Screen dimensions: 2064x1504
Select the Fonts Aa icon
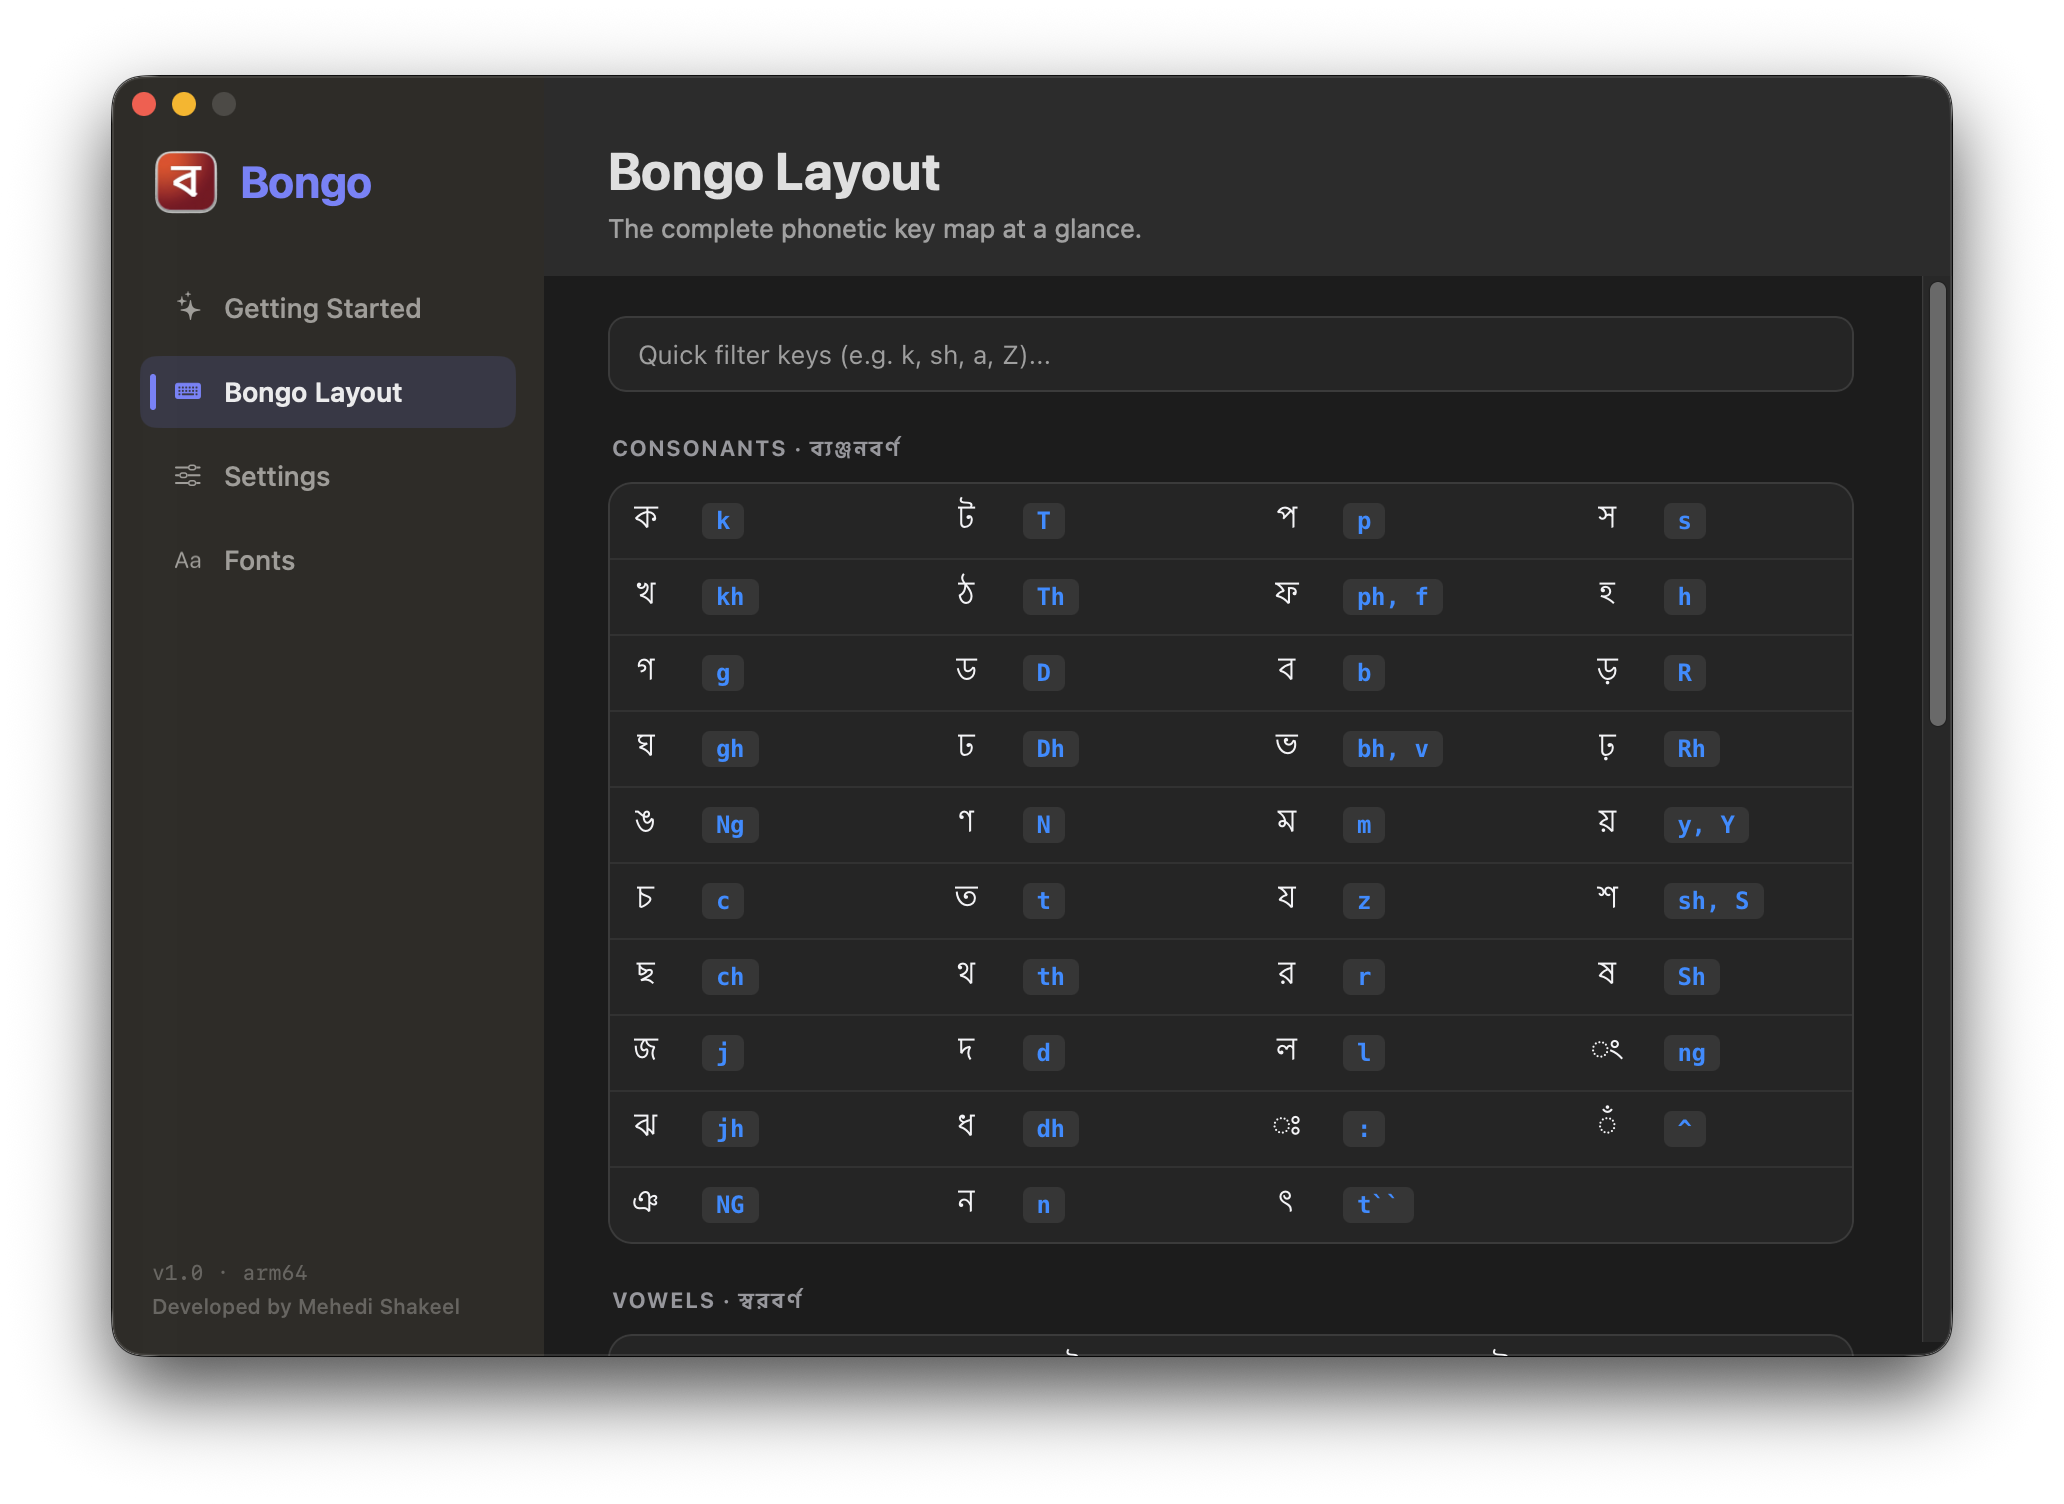188,560
